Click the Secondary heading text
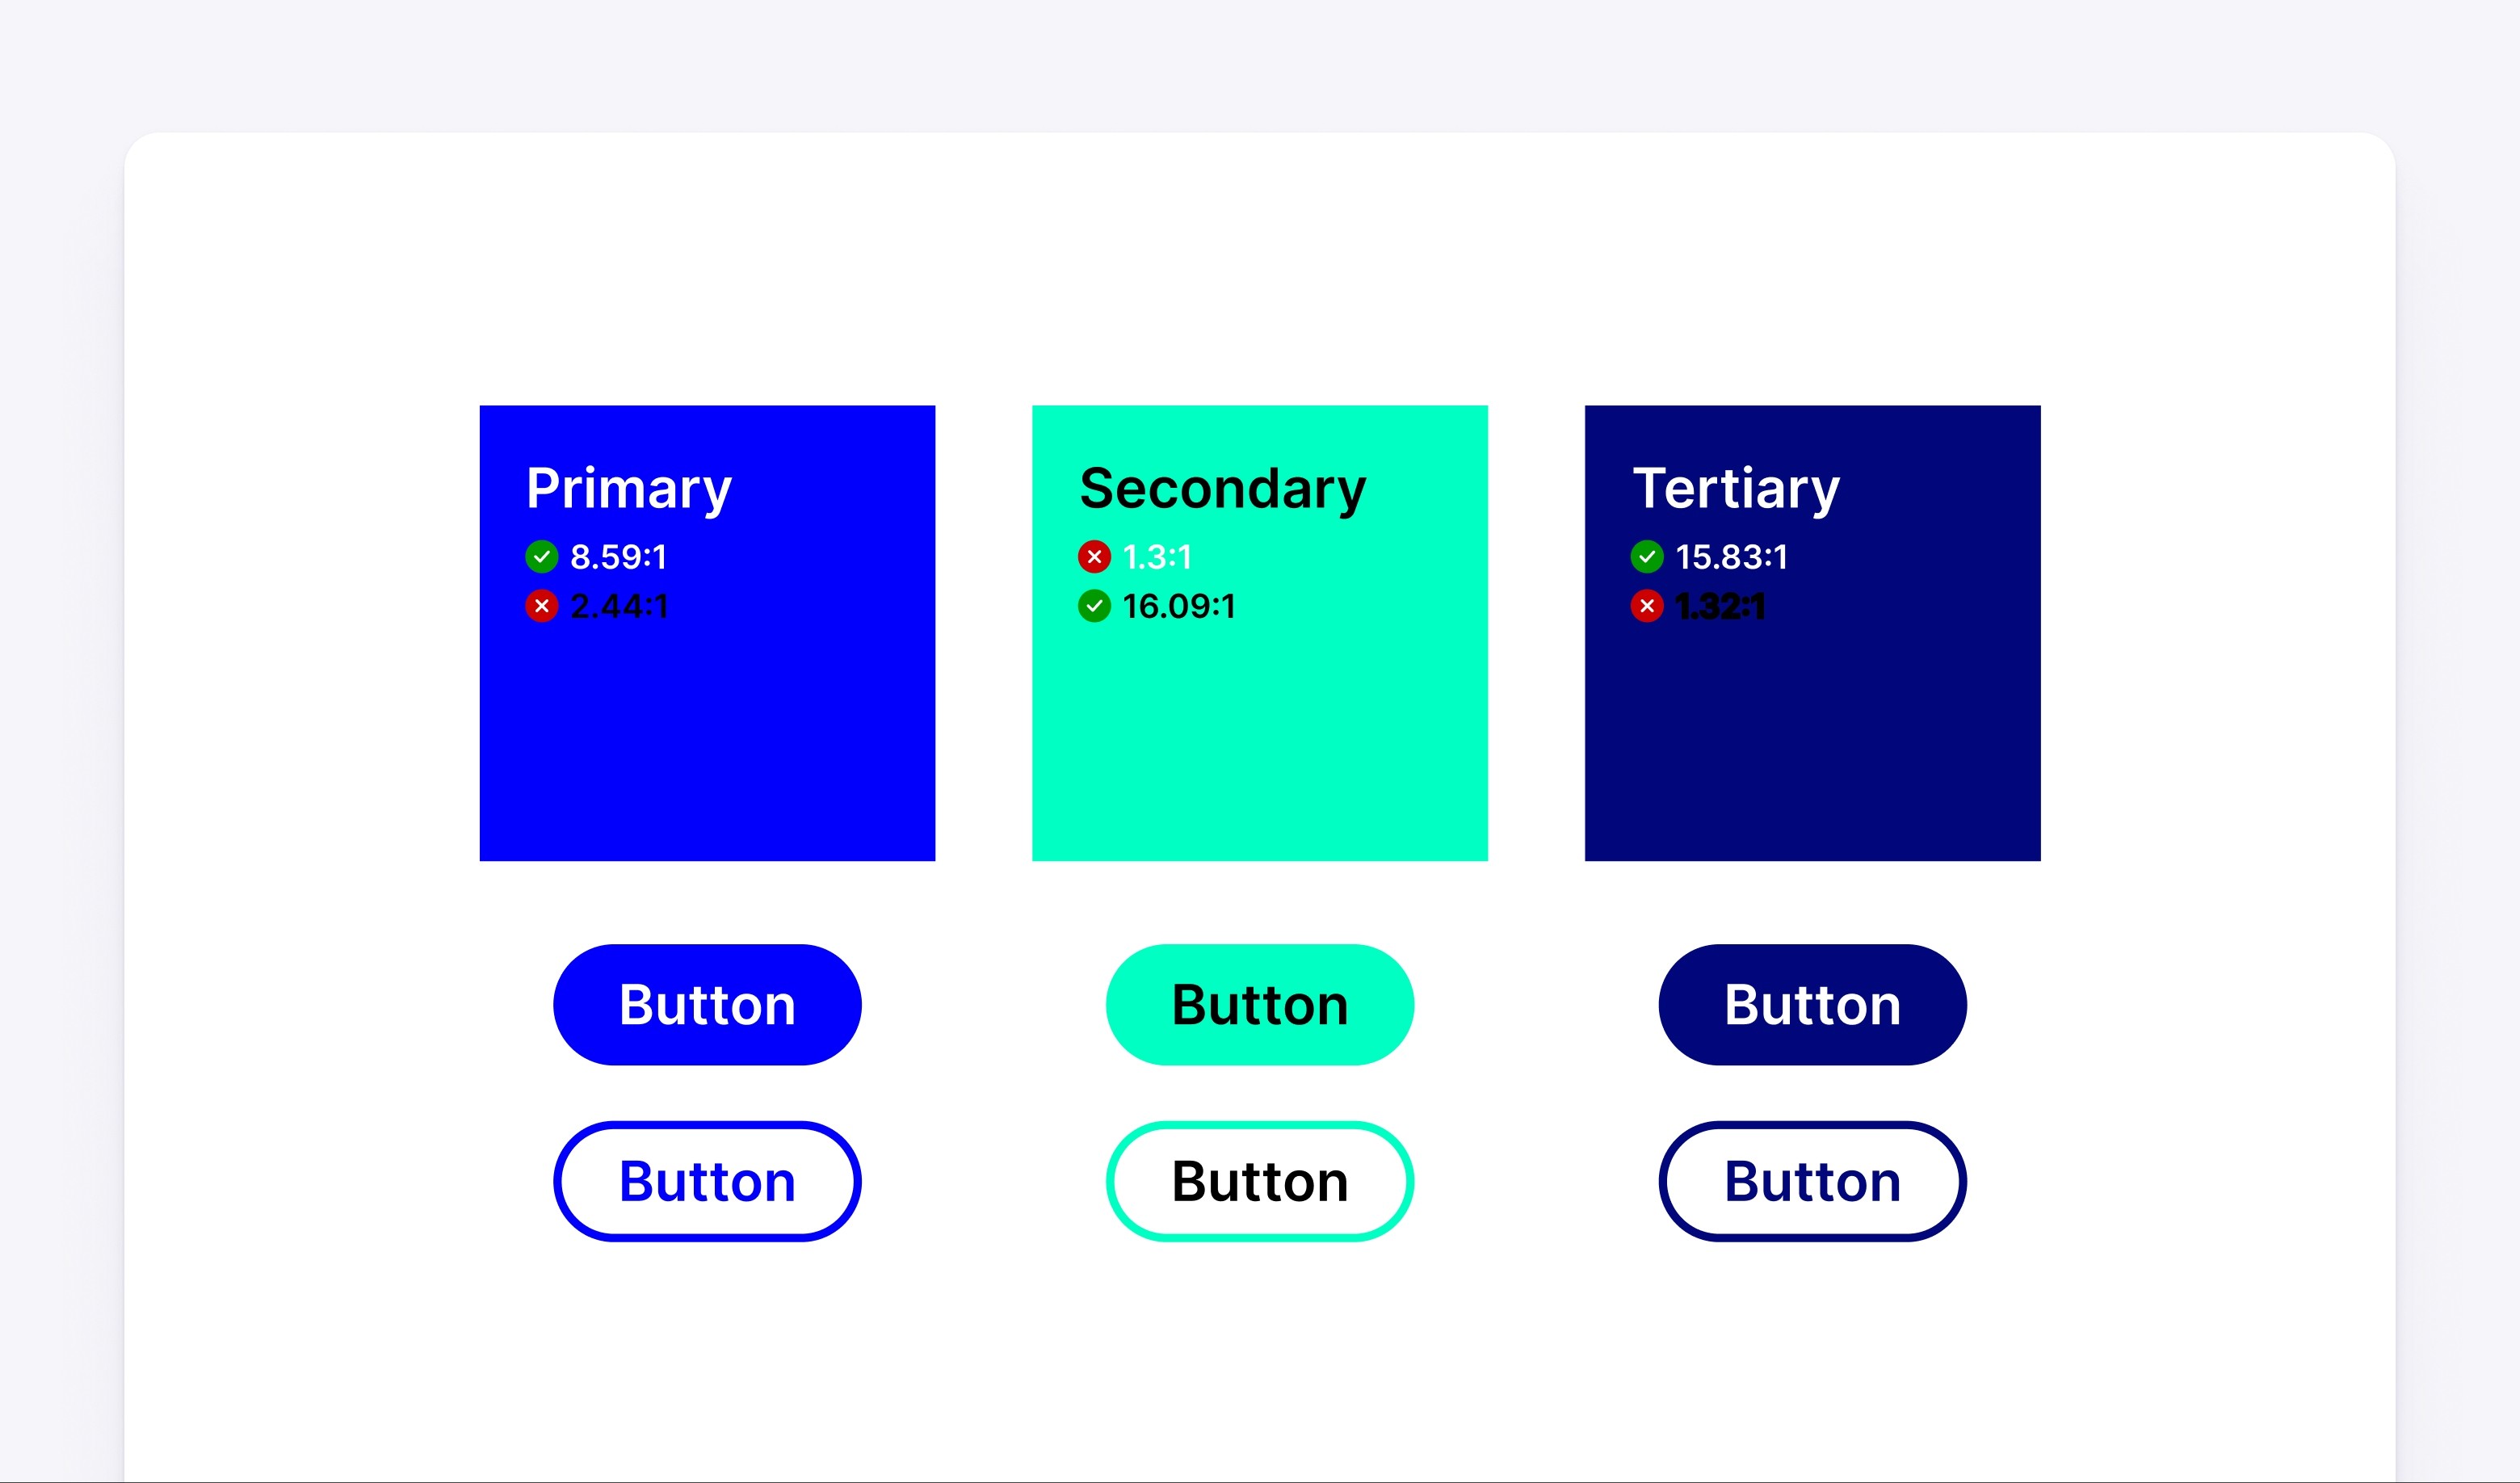2520x1483 pixels. click(1223, 490)
